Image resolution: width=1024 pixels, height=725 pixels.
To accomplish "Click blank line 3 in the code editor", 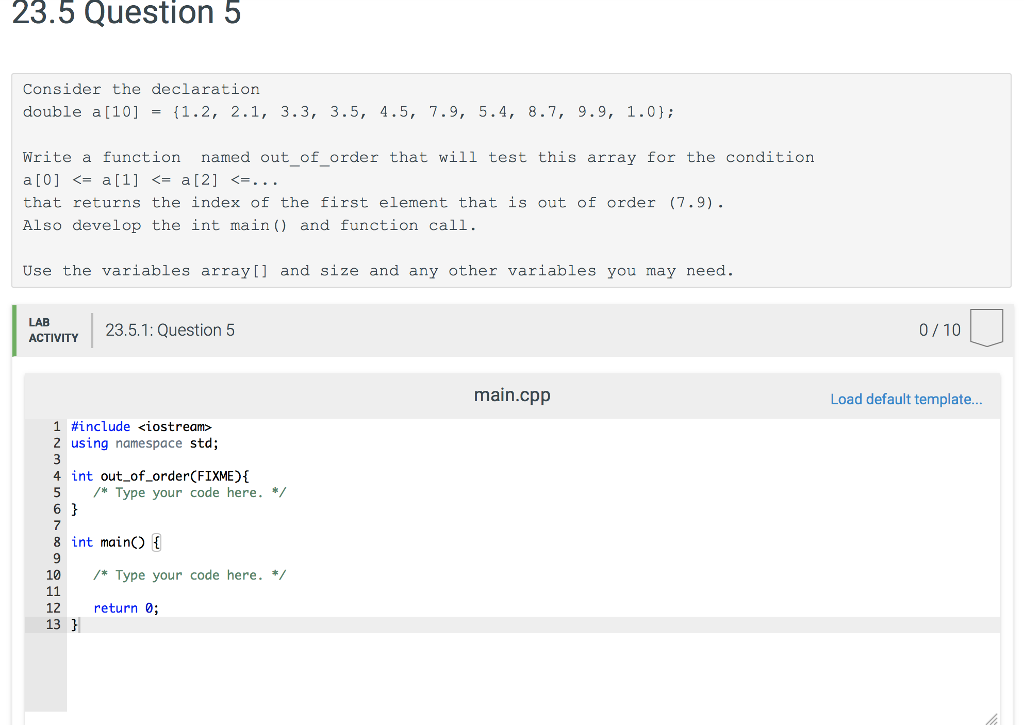I will click(x=533, y=460).
